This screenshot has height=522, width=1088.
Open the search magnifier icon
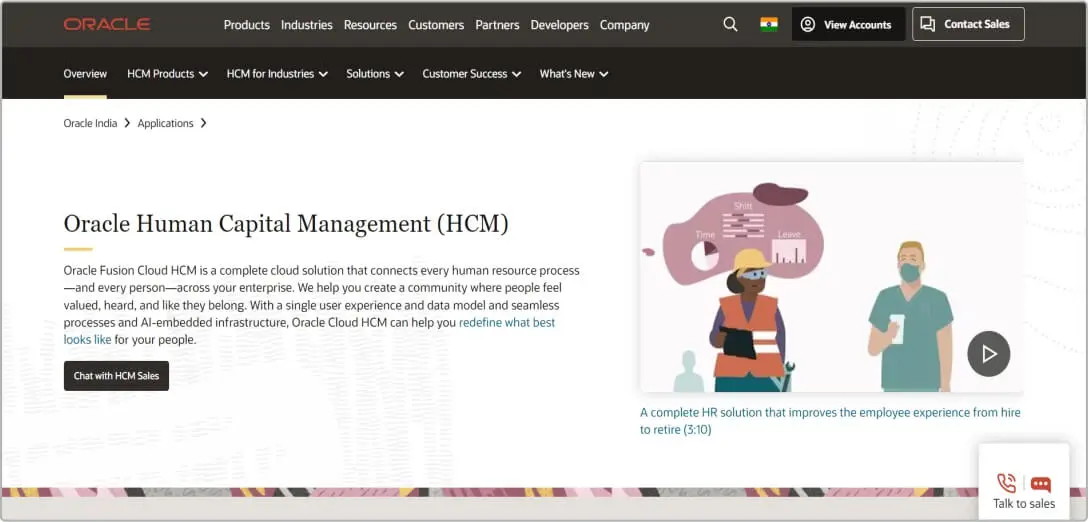(x=730, y=24)
